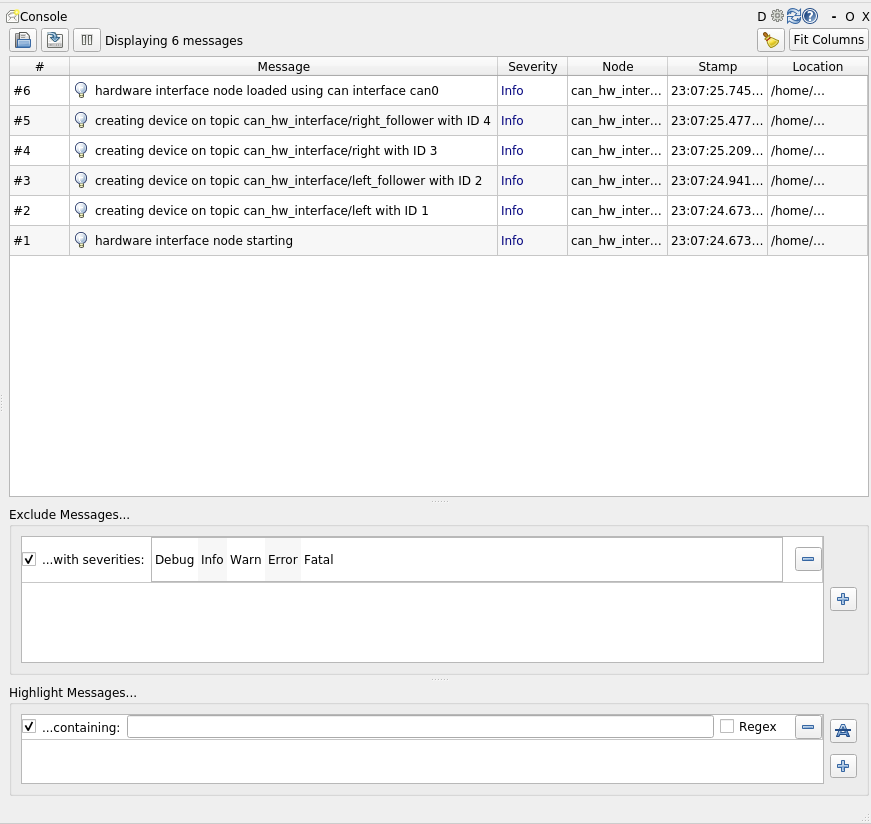
Task: Sort by the Severity column header
Action: 532,66
